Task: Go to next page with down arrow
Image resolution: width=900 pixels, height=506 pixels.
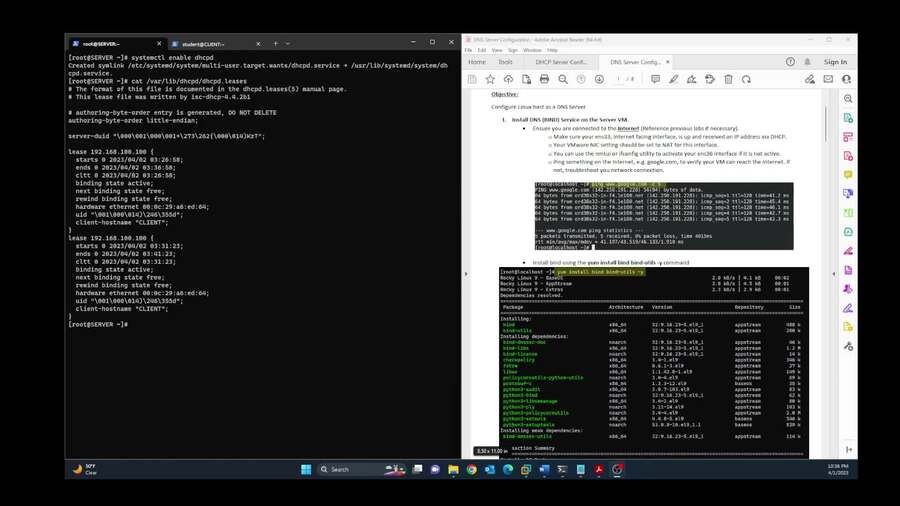Action: click(x=600, y=79)
